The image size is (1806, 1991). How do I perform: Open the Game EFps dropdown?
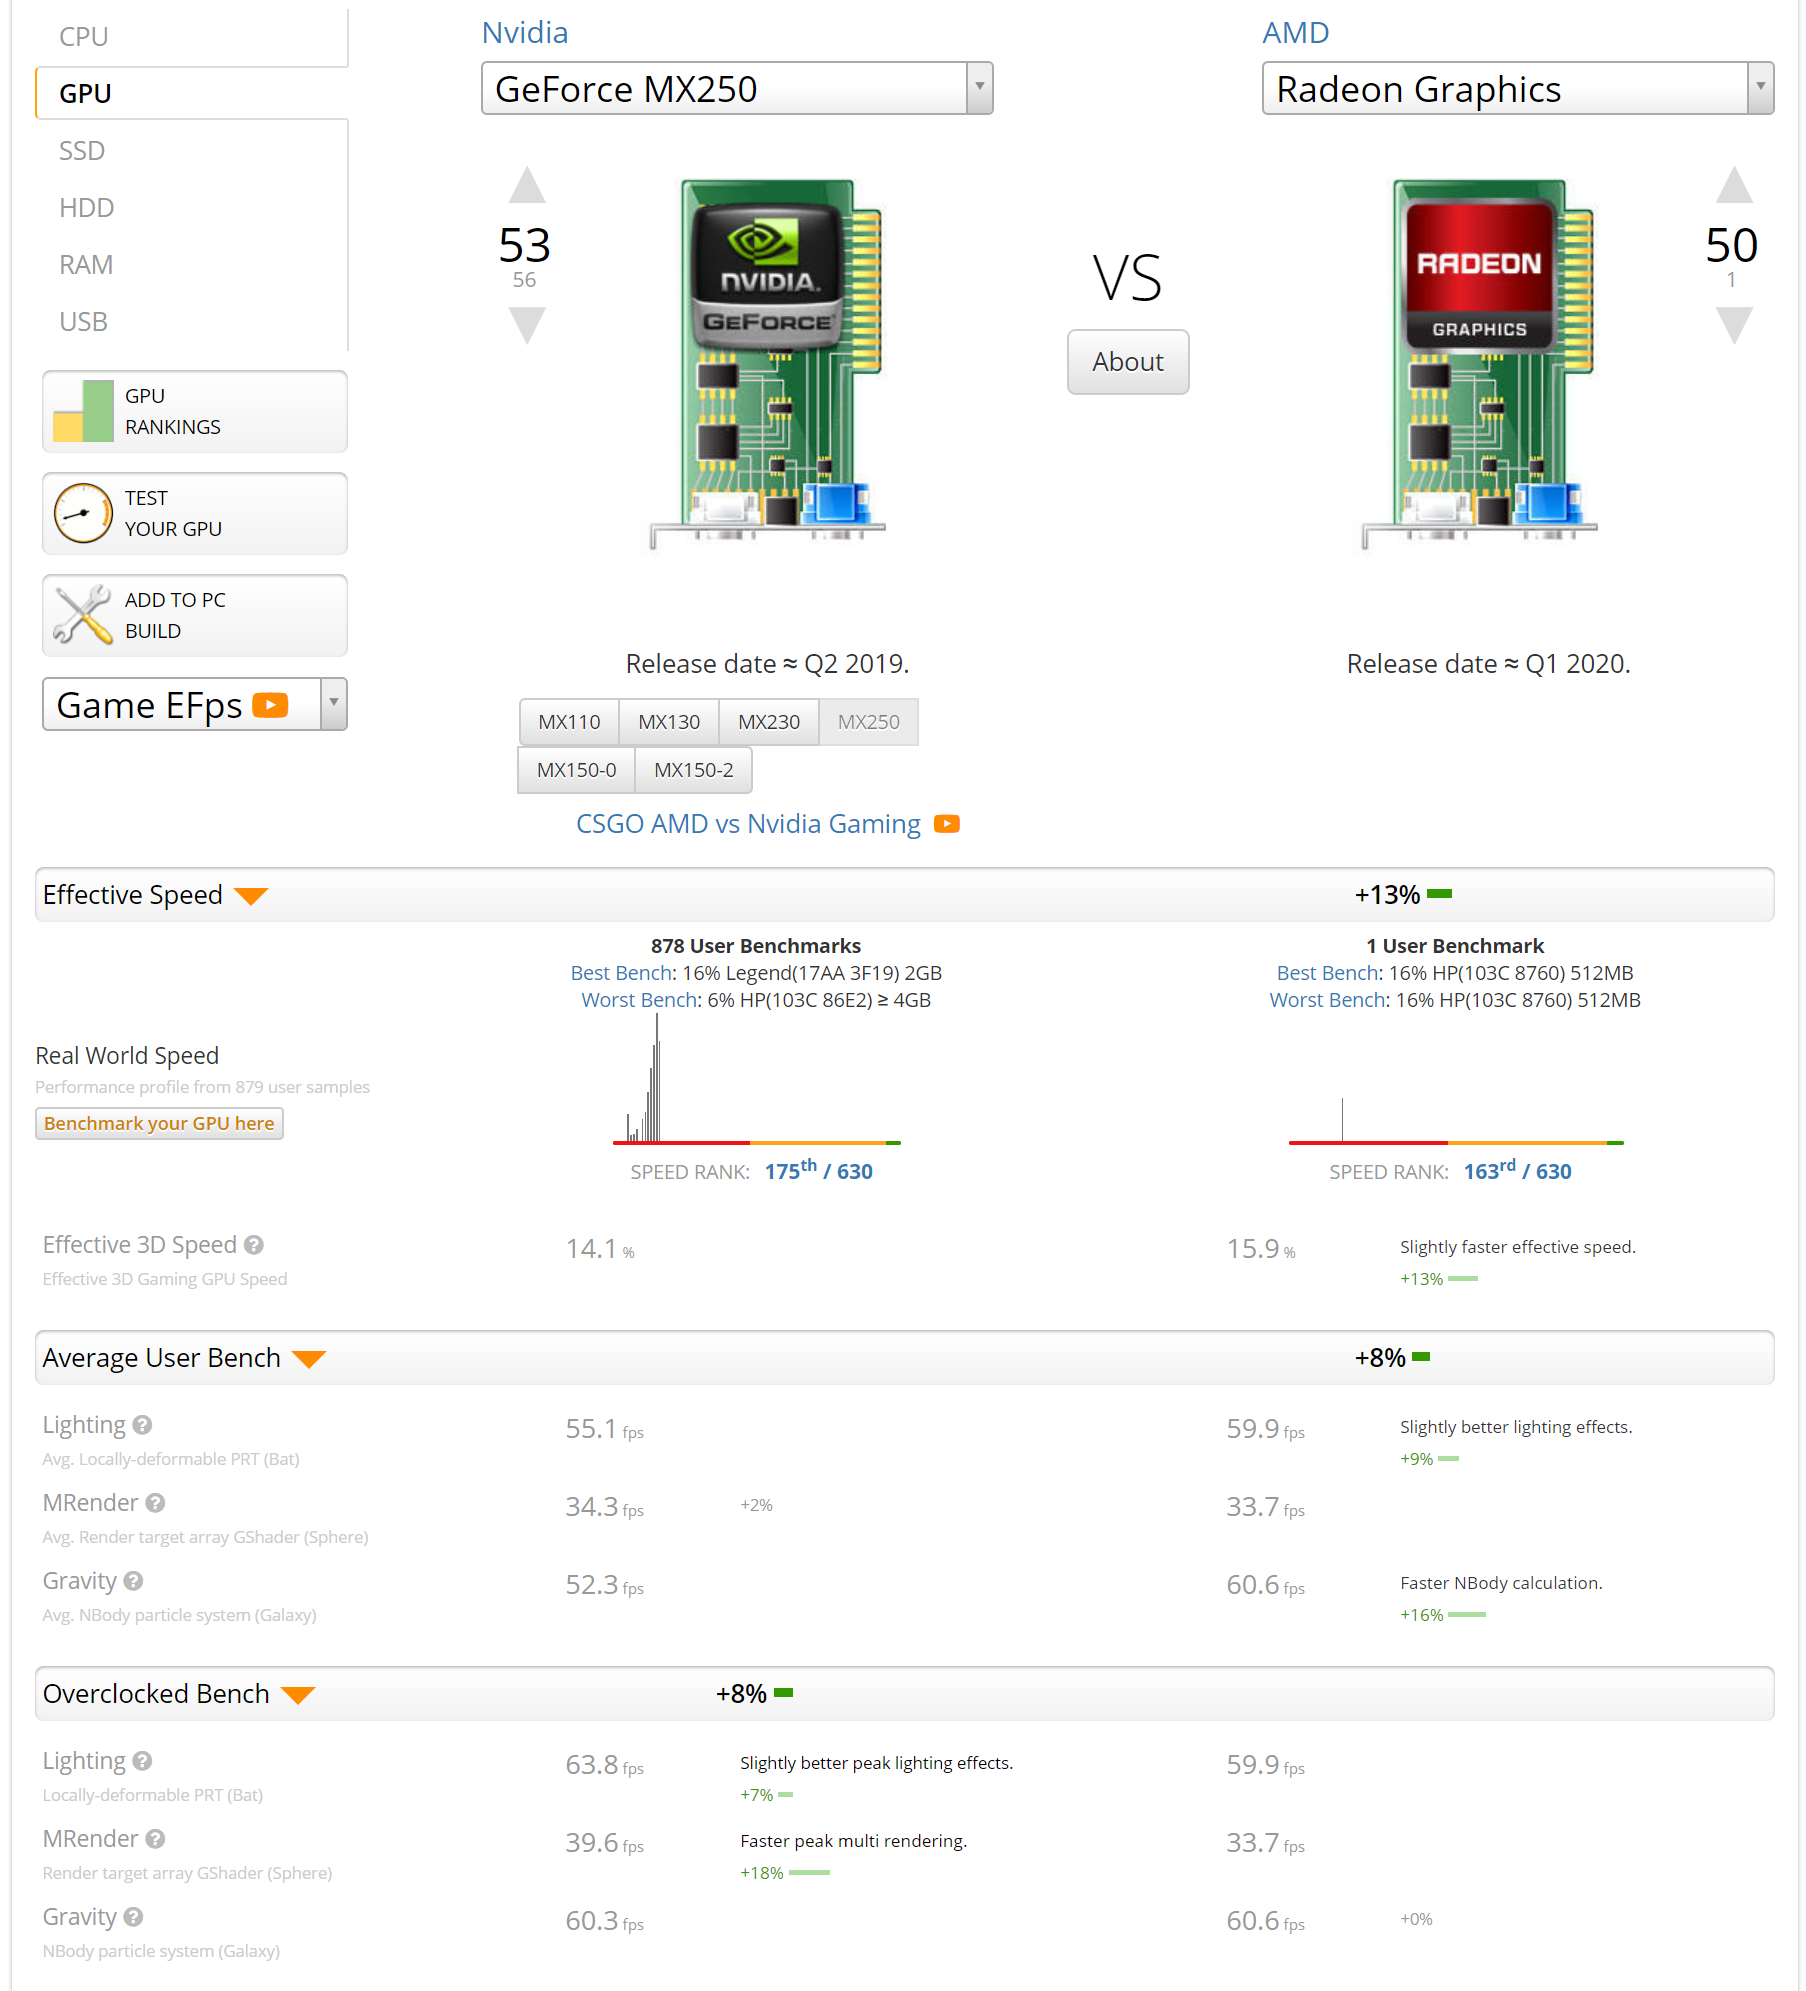(195, 704)
